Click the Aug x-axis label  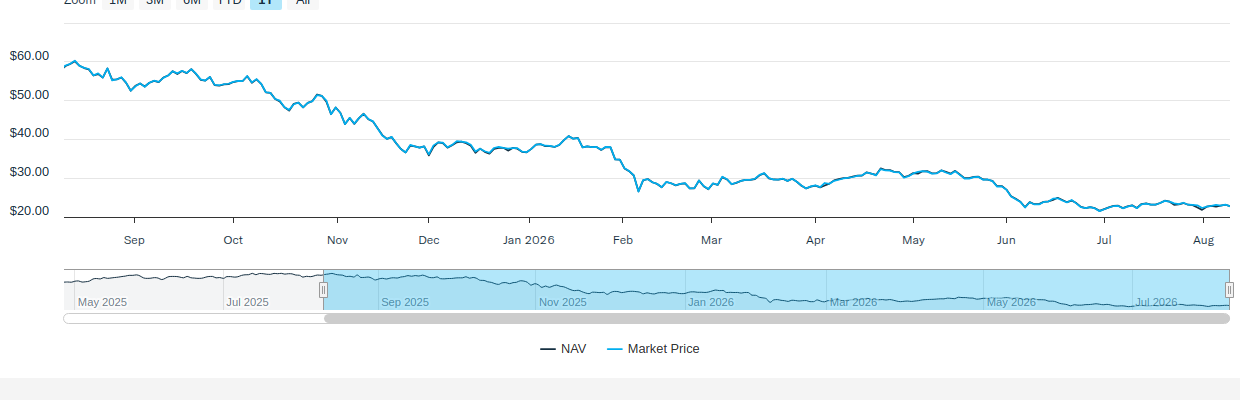[x=1203, y=240]
